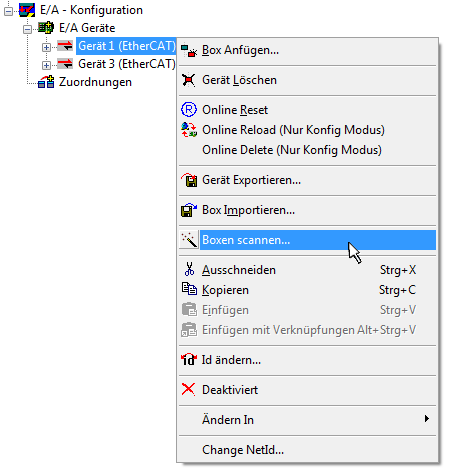This screenshot has height=472, width=450.
Task: Select Zuordnungen in the tree
Action: [x=95, y=82]
